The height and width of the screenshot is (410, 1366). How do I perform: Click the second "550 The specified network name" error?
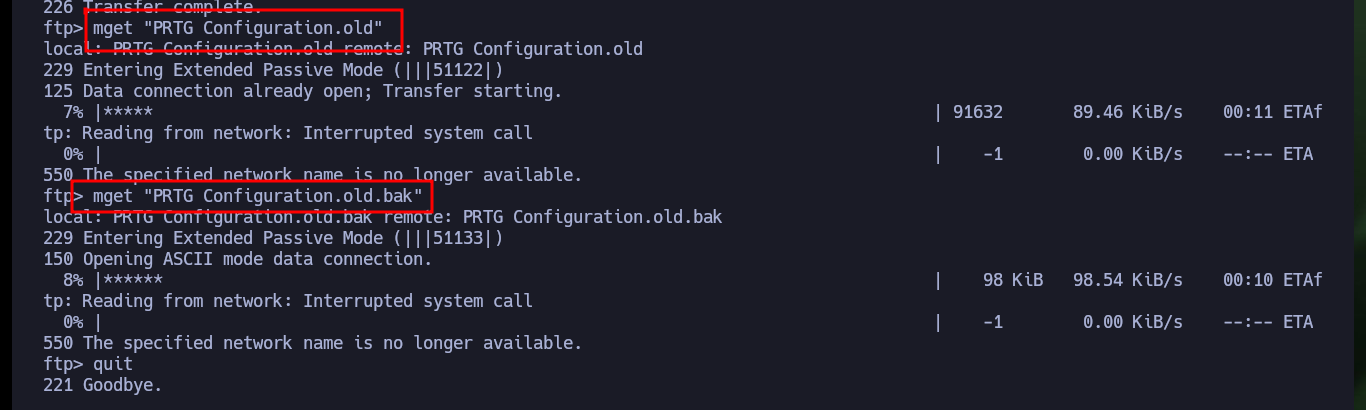313,343
